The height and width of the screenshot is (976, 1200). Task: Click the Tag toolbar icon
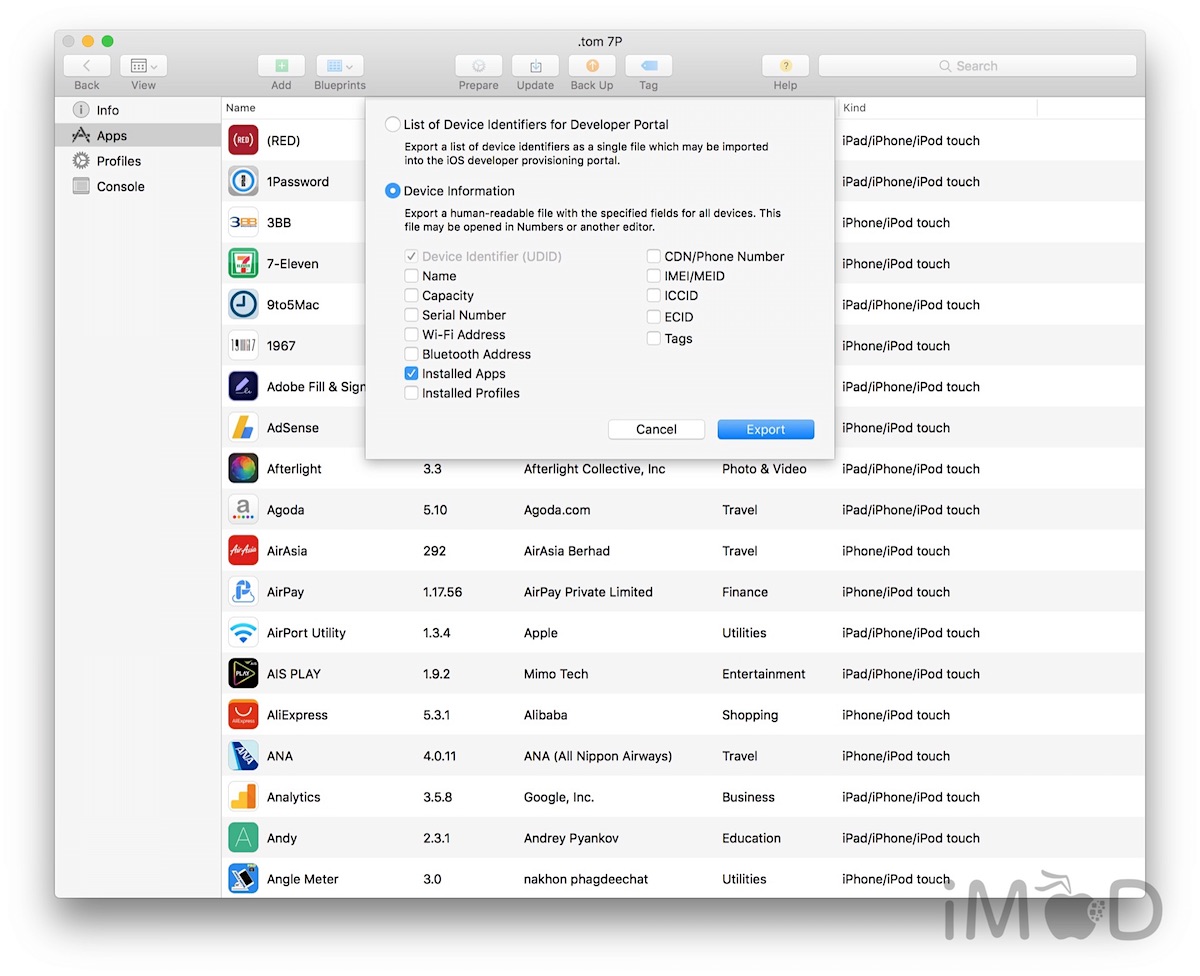coord(648,66)
